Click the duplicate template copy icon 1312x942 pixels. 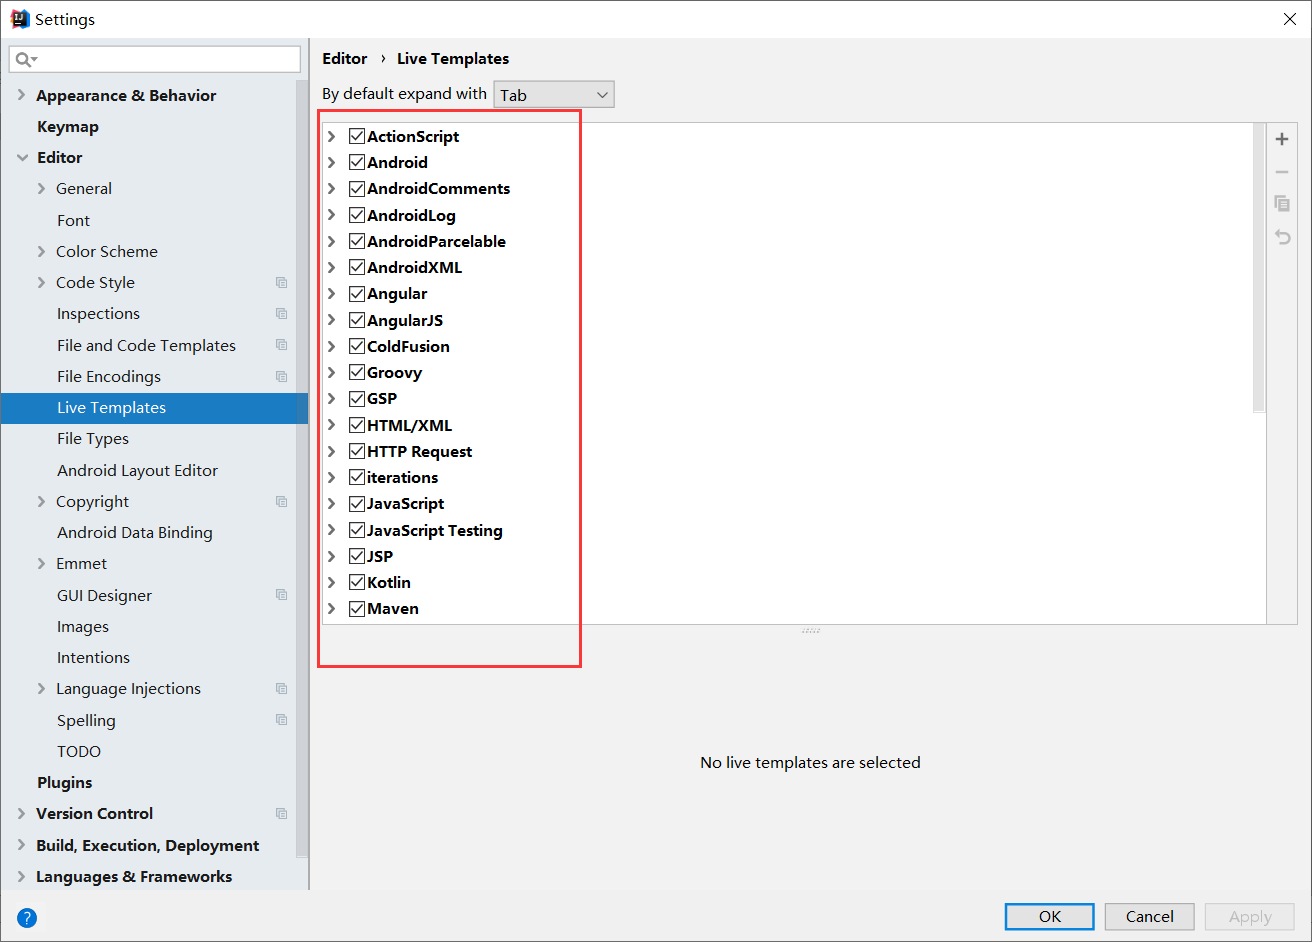click(x=1282, y=204)
